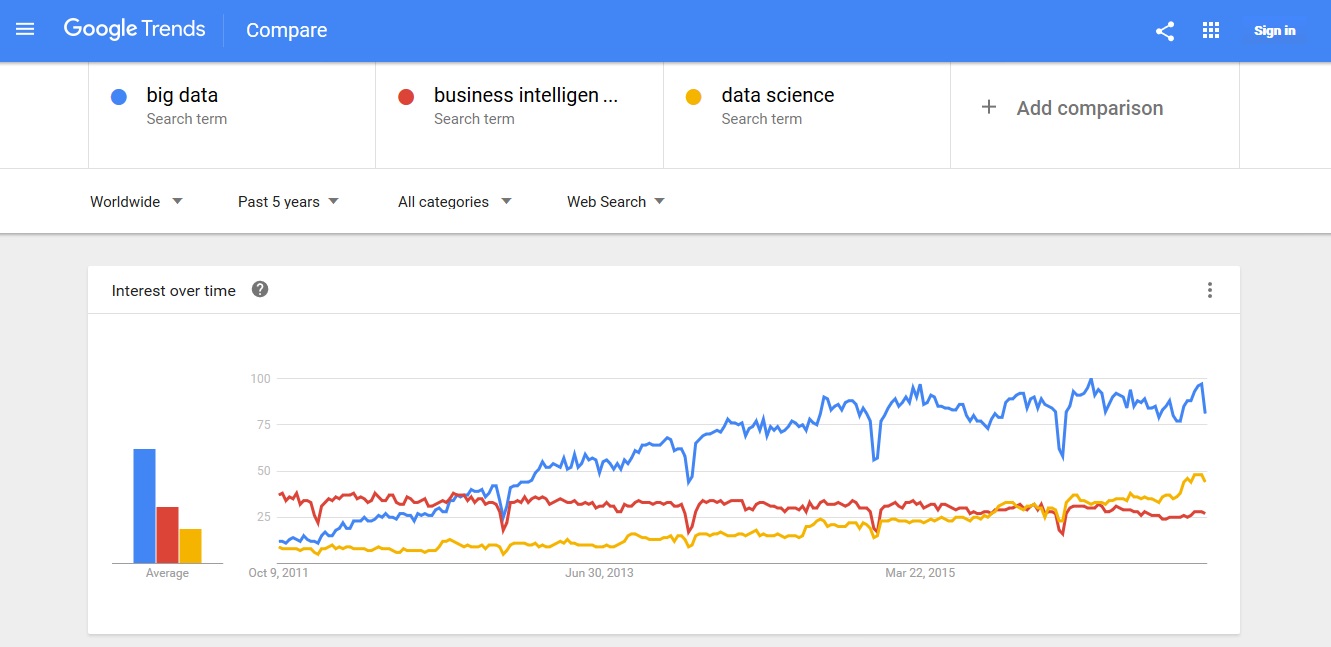This screenshot has height=647, width=1331.
Task: Open the Past 5 years time range dropdown
Action: coord(288,201)
